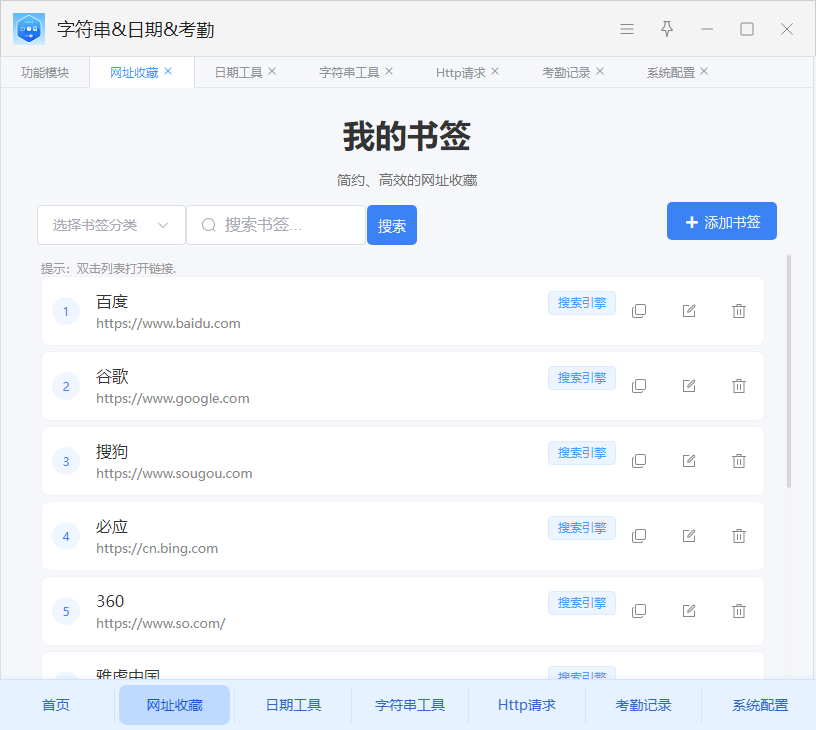Screen dimensions: 816x730
Task: Click the 添加书签 button
Action: tap(722, 221)
